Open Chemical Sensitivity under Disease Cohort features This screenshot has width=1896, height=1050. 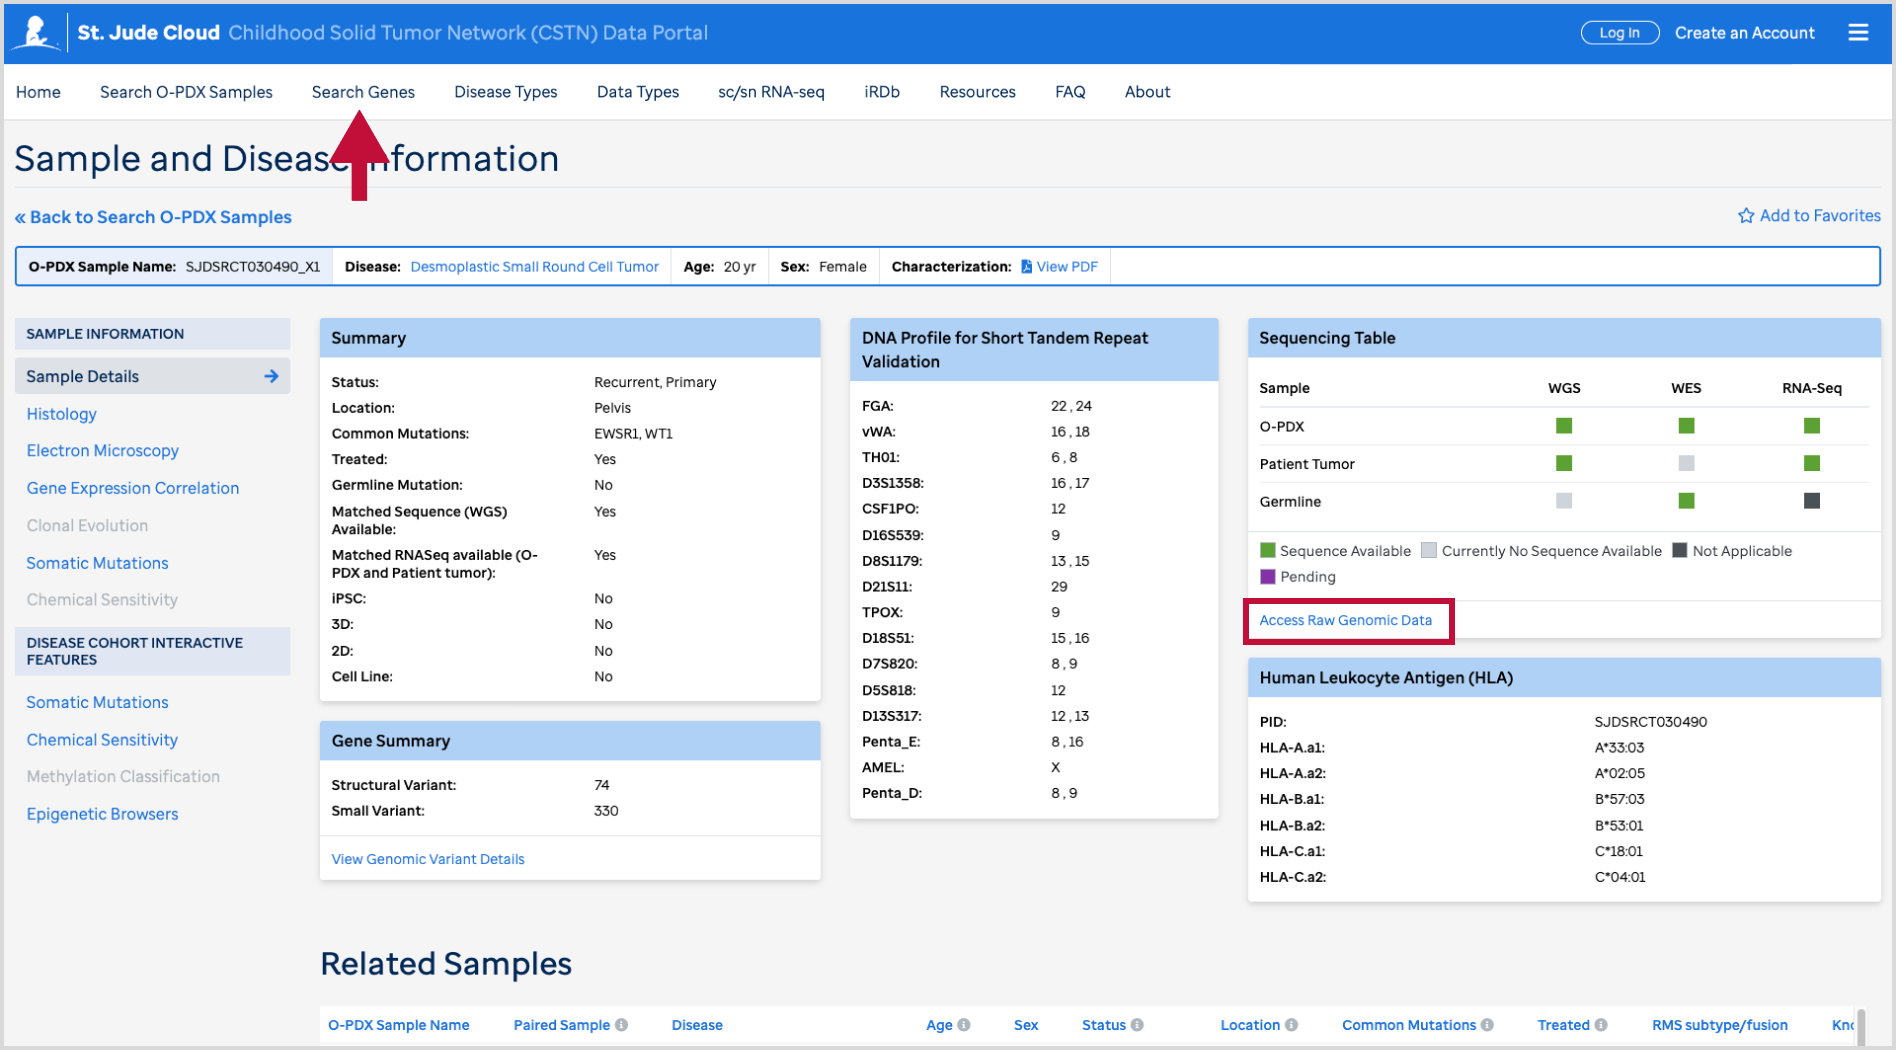pyautogui.click(x=102, y=740)
